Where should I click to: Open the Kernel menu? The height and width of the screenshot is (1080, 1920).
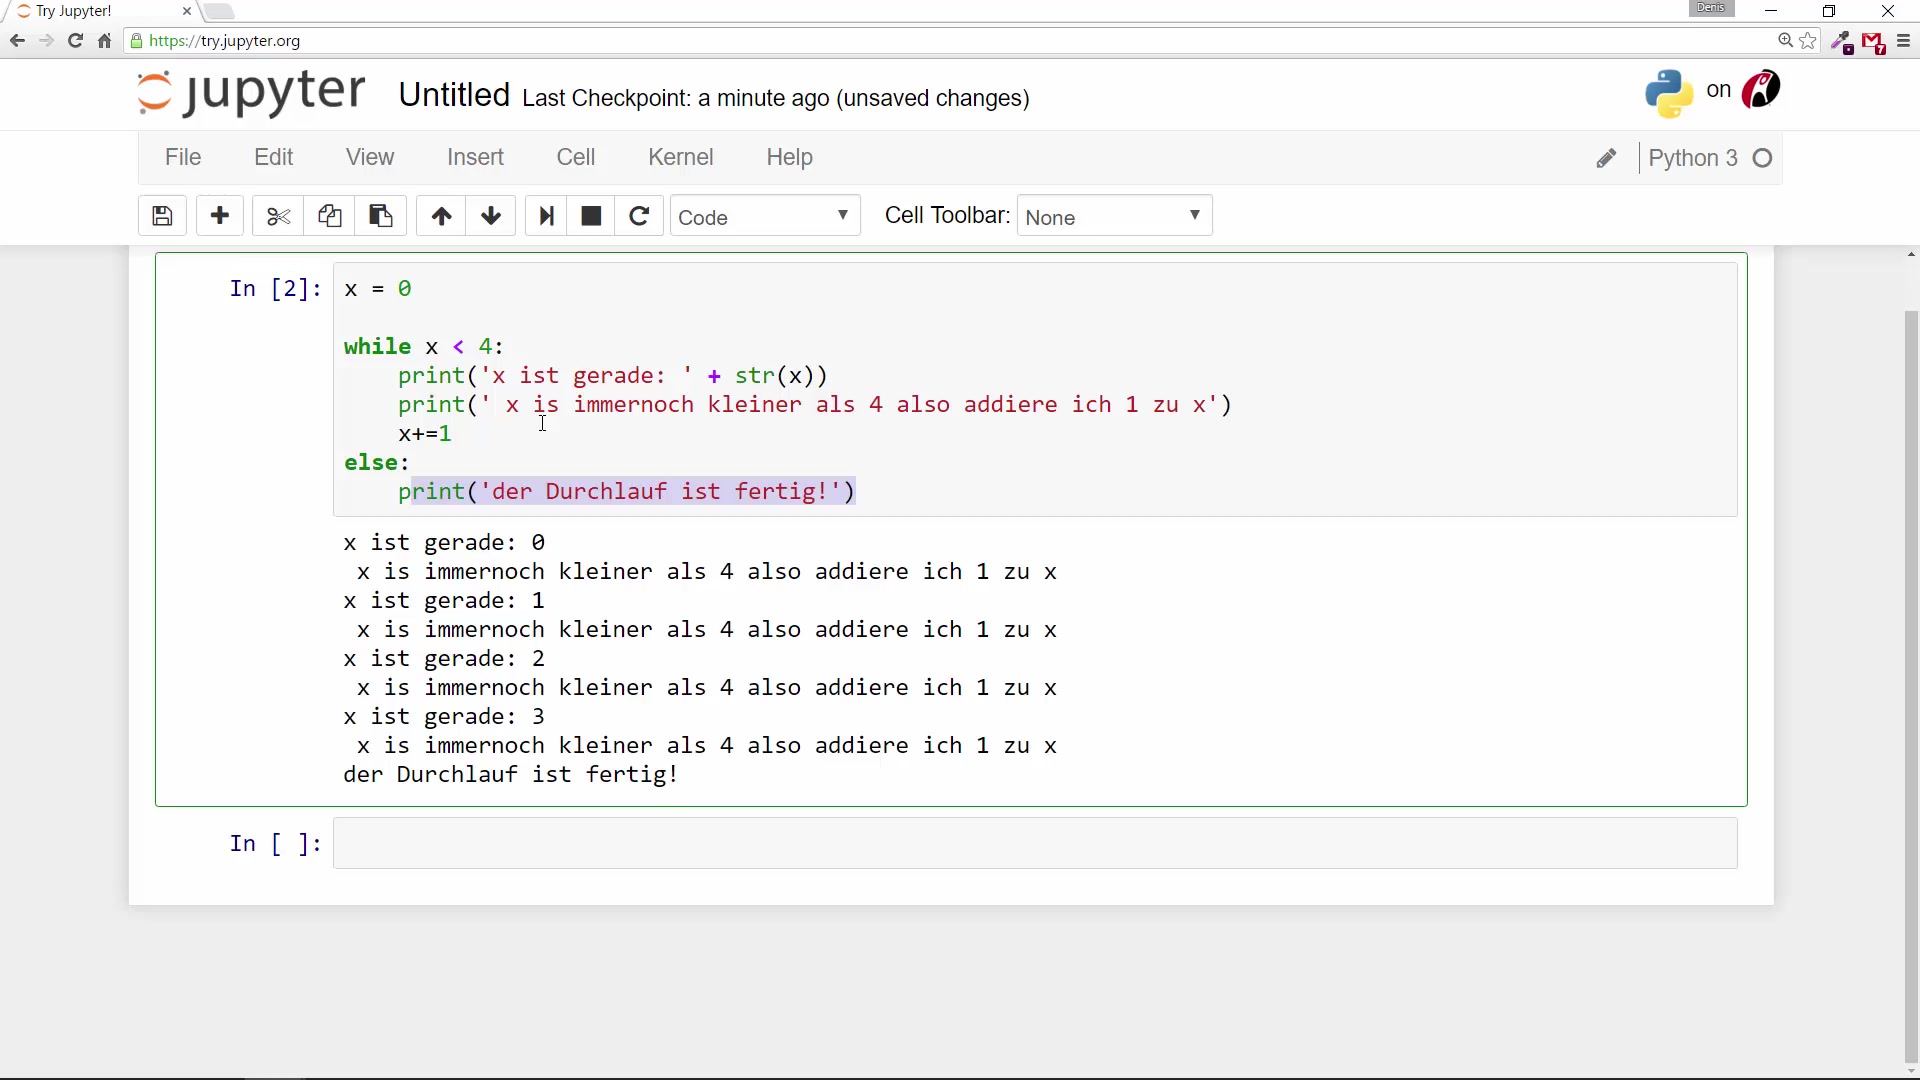[680, 157]
